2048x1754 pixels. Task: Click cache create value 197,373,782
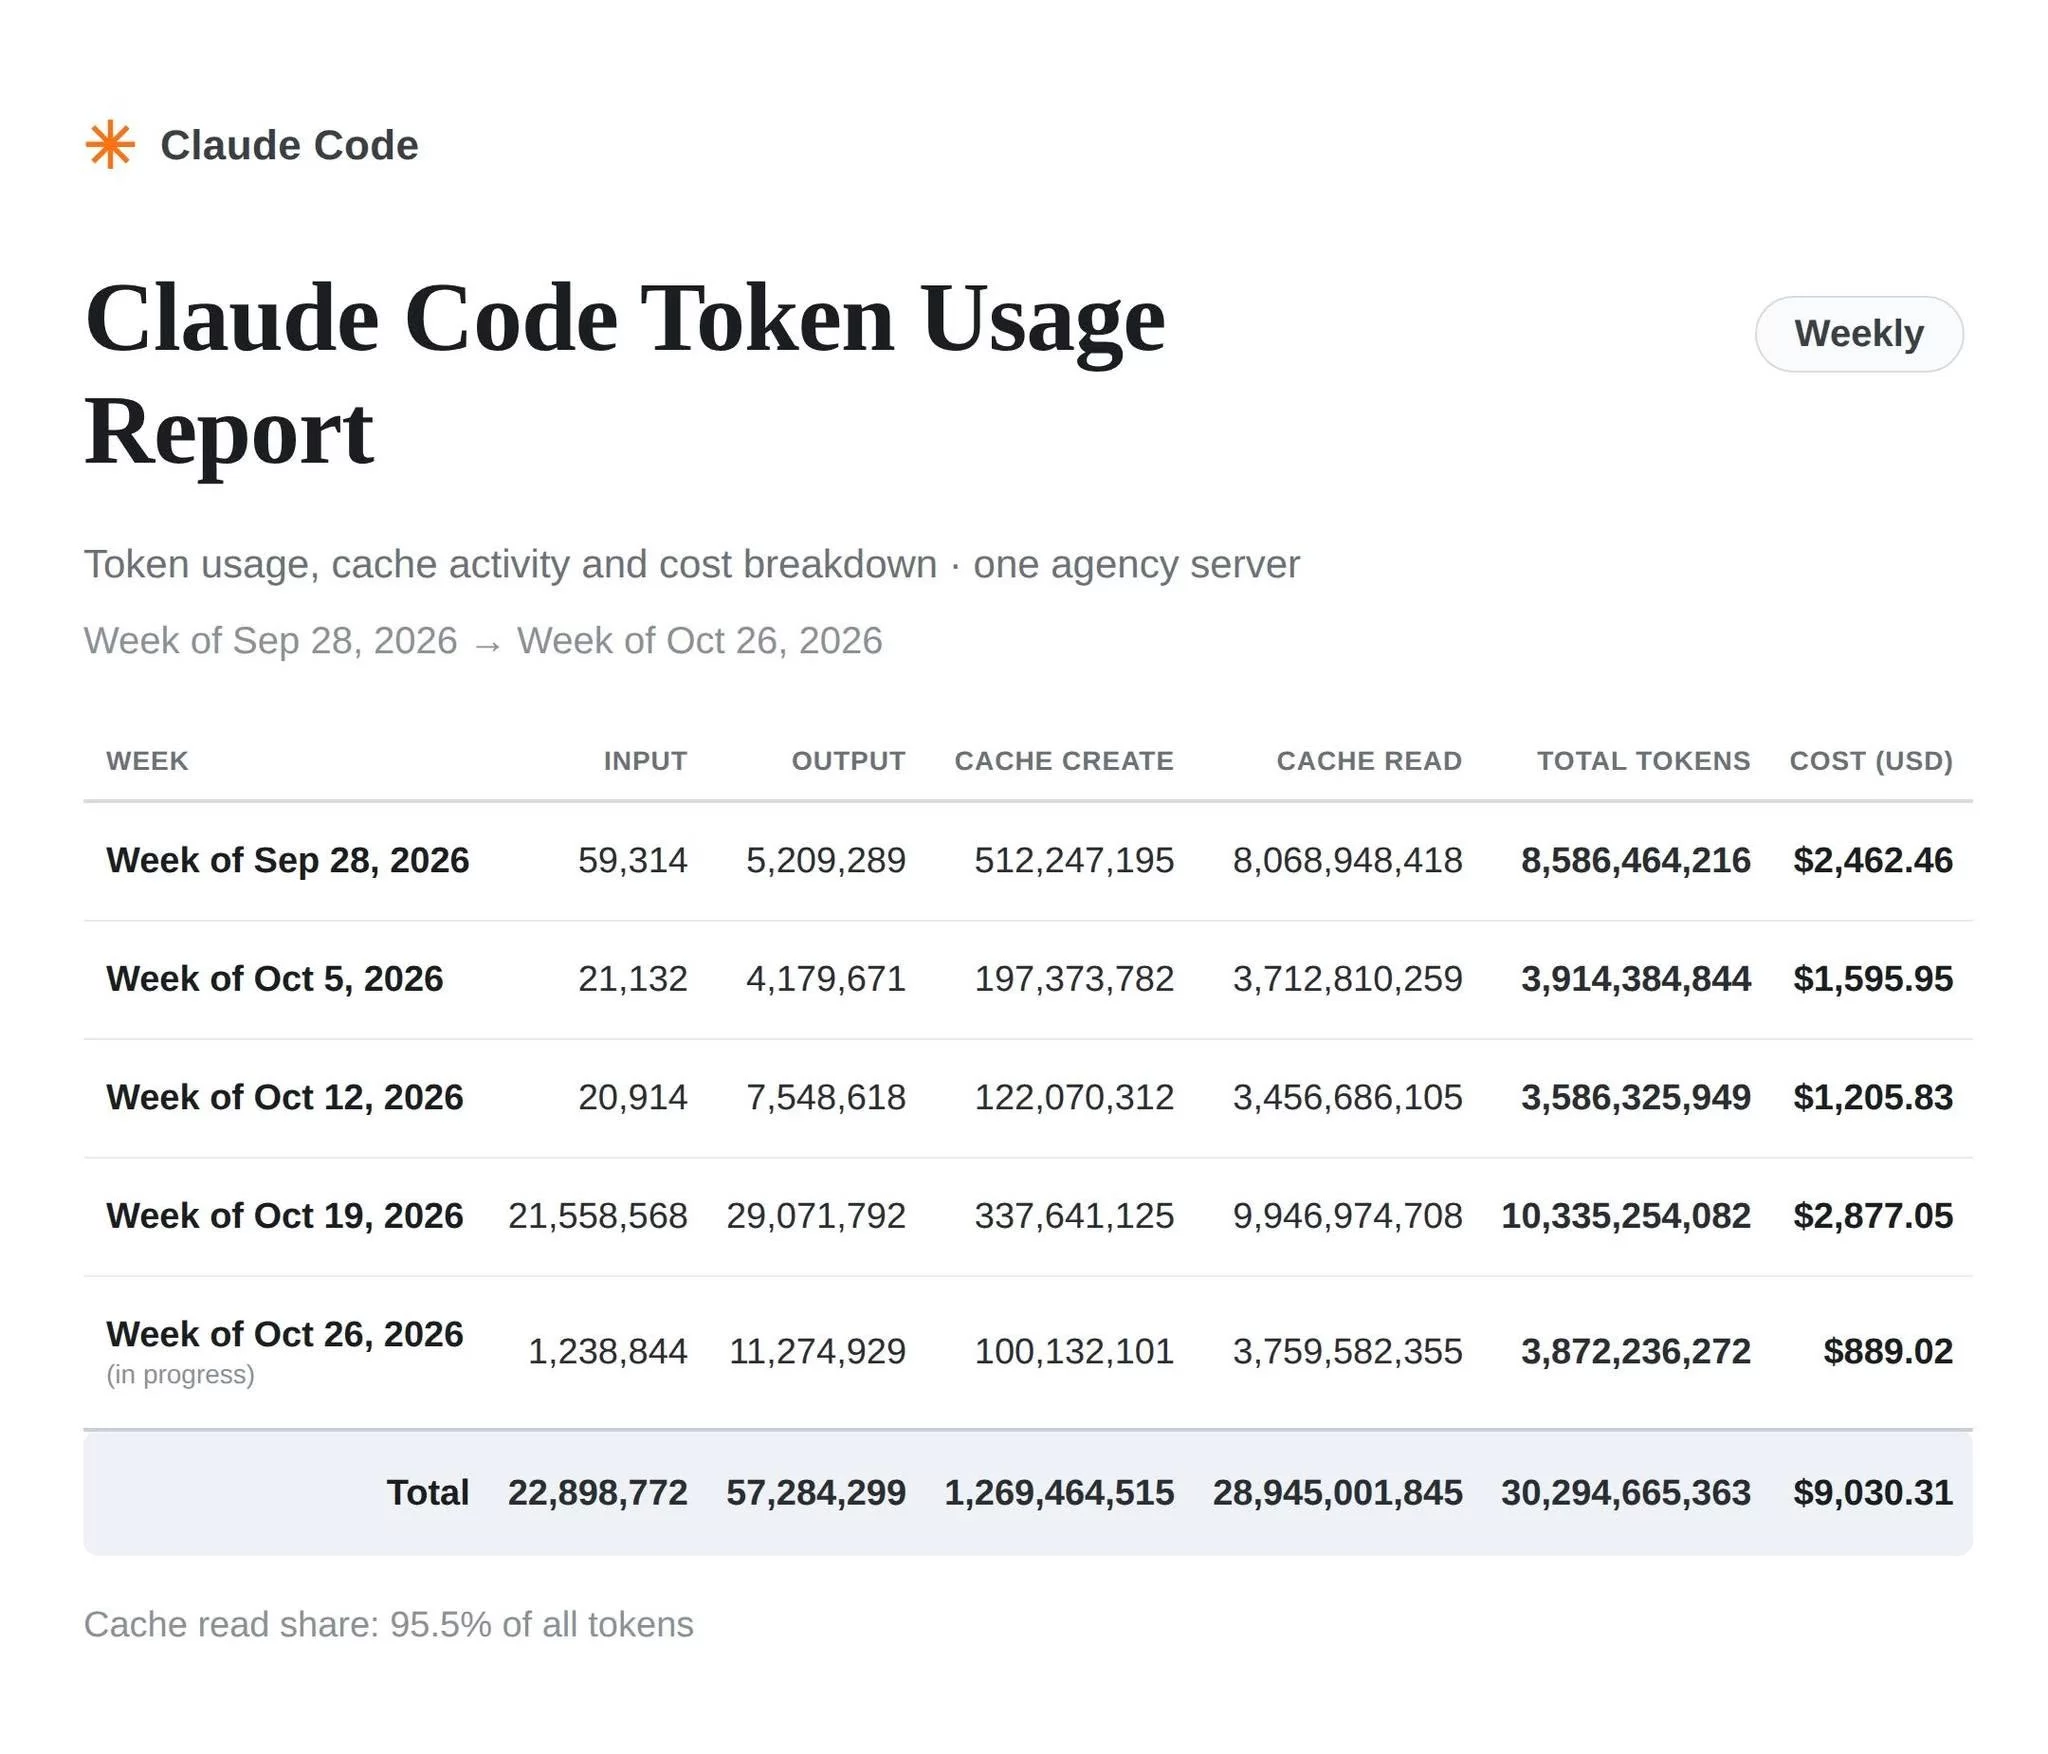[1074, 978]
